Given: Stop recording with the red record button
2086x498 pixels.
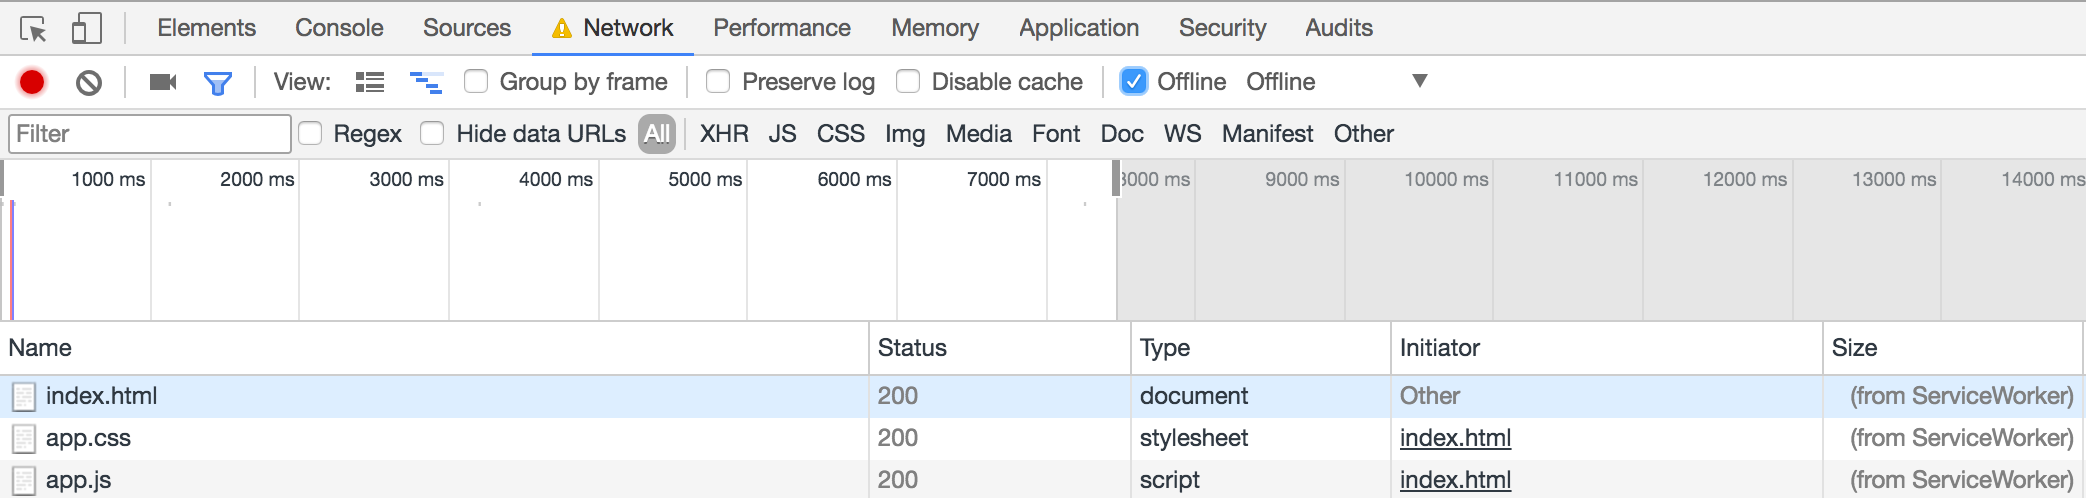Looking at the screenshot, I should 32,82.
